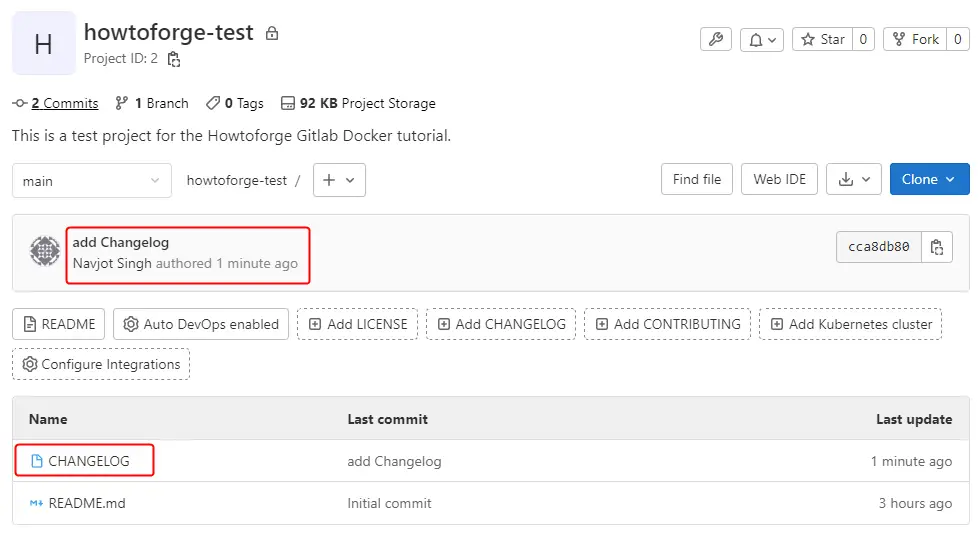
Task: Fork the howtoforge-test project
Action: 915,39
